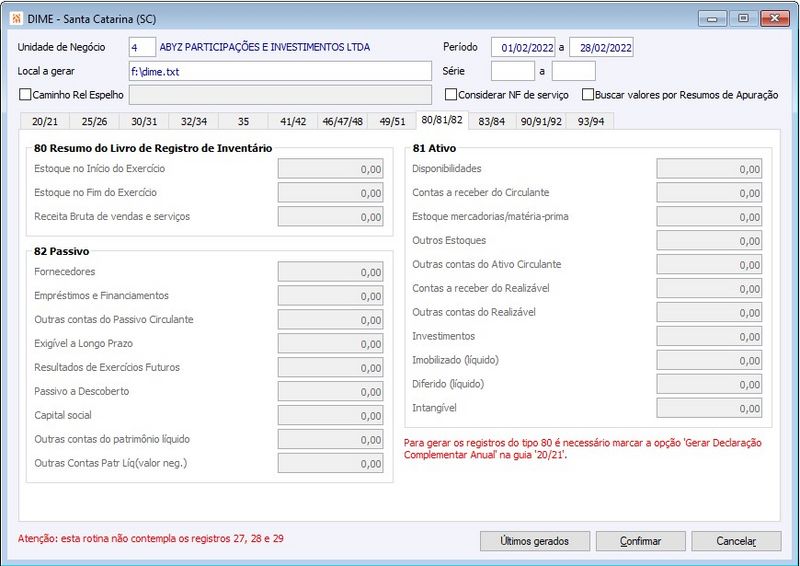Select the 46/47/48 tab
This screenshot has width=800, height=566.
coord(343,121)
